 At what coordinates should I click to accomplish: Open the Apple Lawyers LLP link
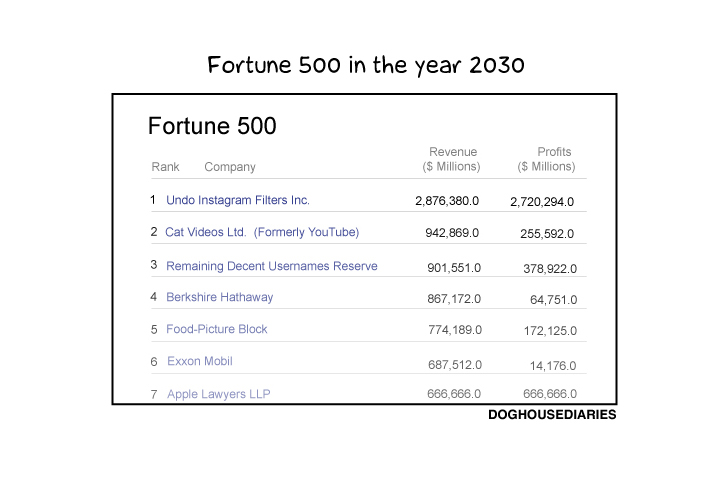coord(219,394)
